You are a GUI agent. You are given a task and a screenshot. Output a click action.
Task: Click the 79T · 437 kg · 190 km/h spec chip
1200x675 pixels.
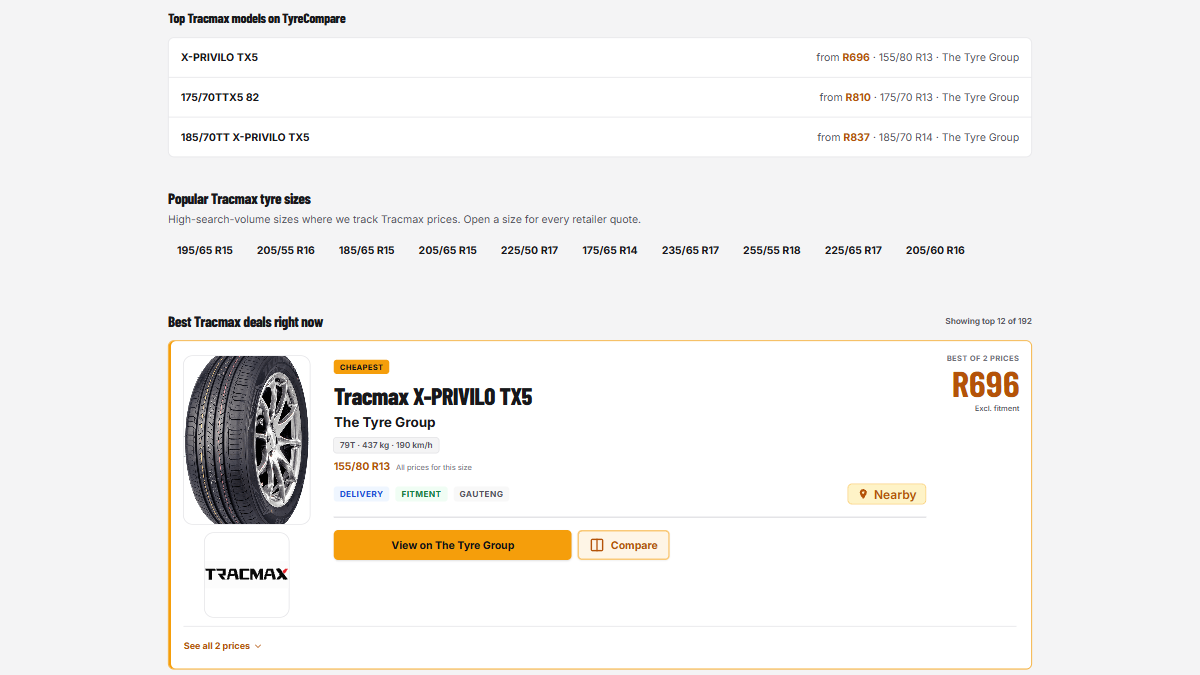click(386, 445)
